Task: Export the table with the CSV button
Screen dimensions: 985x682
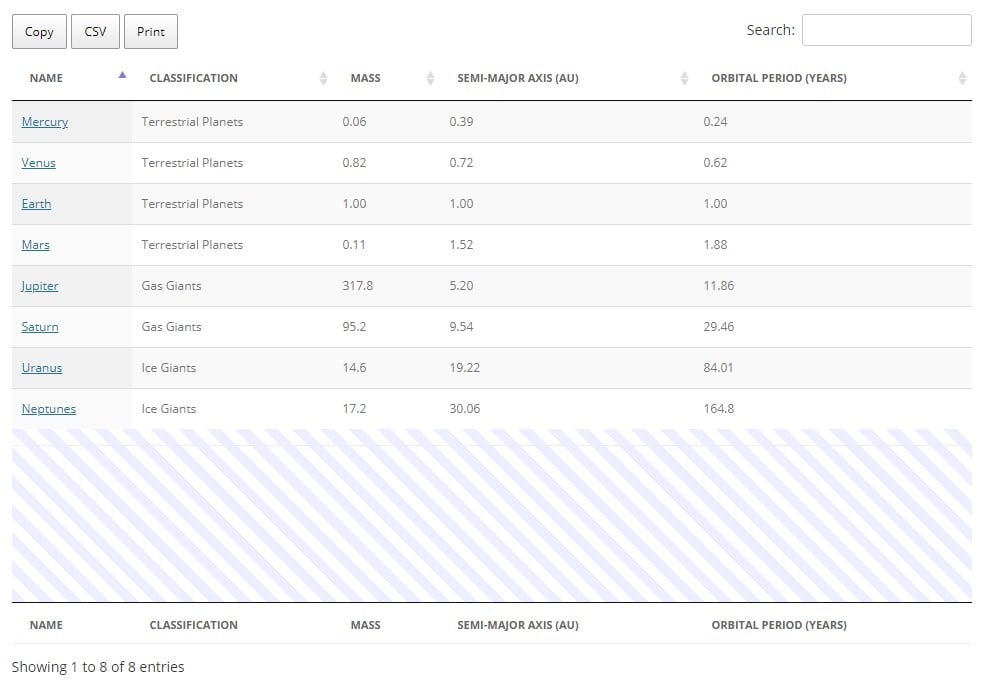Action: point(95,32)
